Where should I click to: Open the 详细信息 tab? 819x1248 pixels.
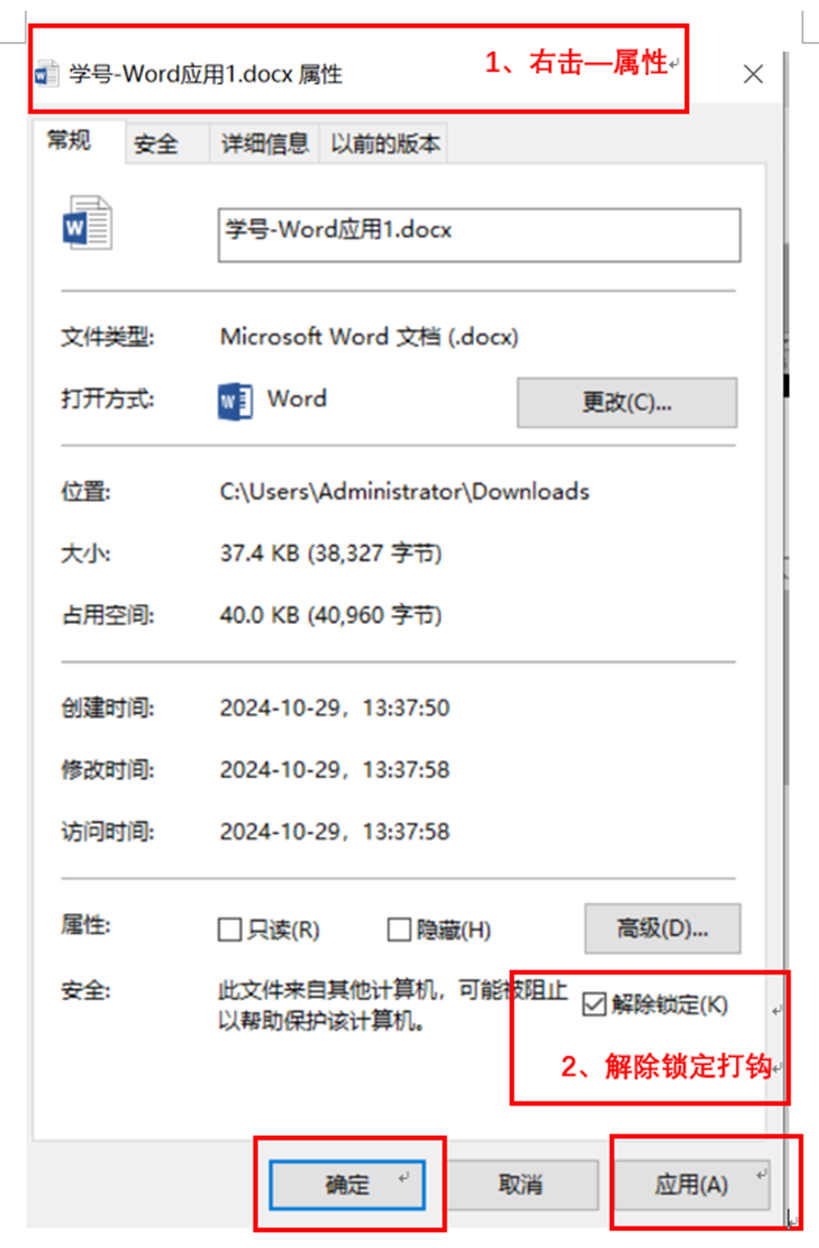point(265,144)
